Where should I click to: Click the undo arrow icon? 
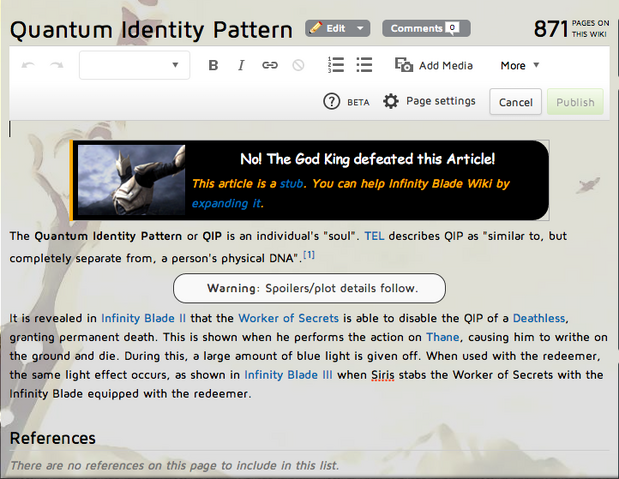[28, 65]
